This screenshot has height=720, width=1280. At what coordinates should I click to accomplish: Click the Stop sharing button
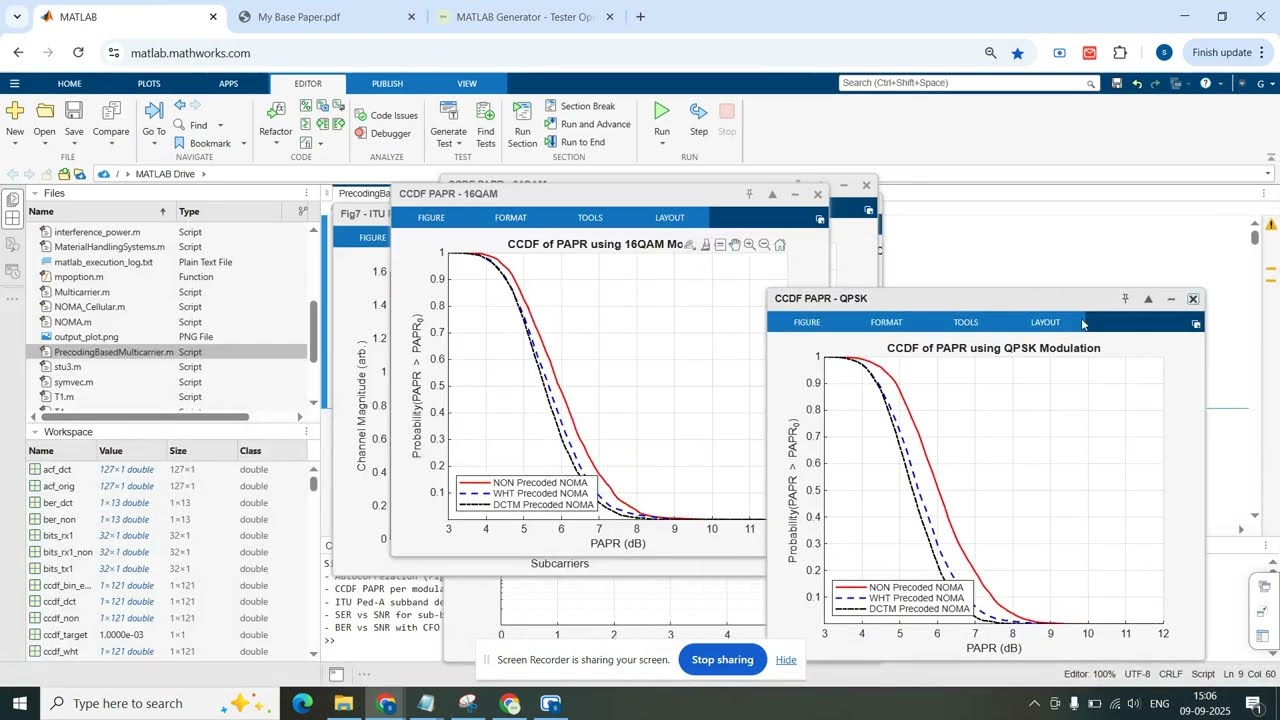(723, 660)
